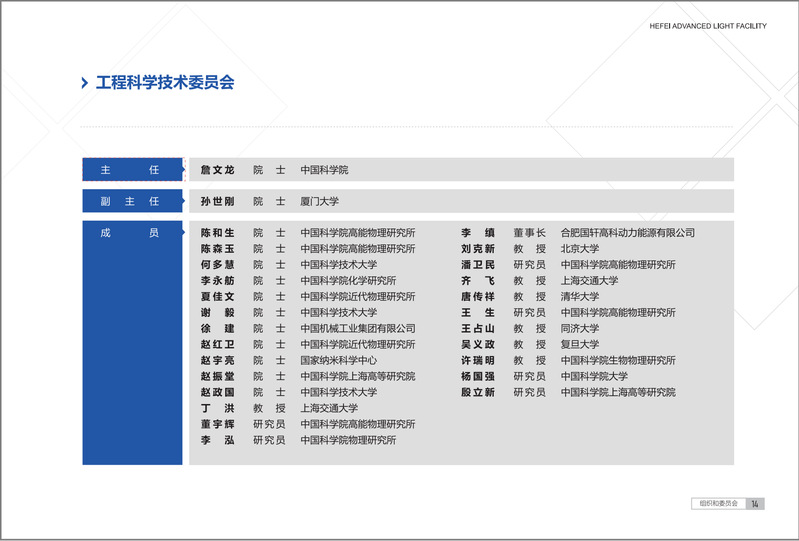Screen dimensions: 799x541
Task: Click the name 李缜
Action: [478, 233]
